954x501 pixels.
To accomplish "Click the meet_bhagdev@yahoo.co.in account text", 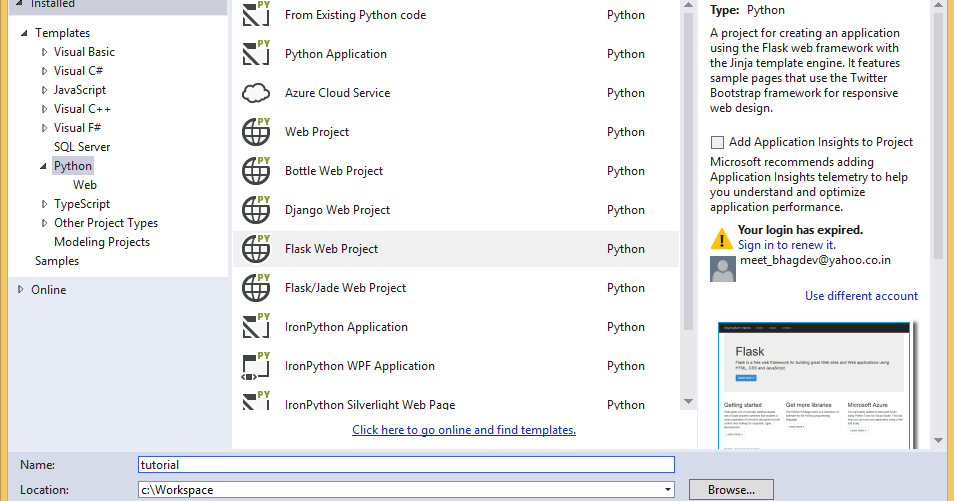I will (x=815, y=260).
